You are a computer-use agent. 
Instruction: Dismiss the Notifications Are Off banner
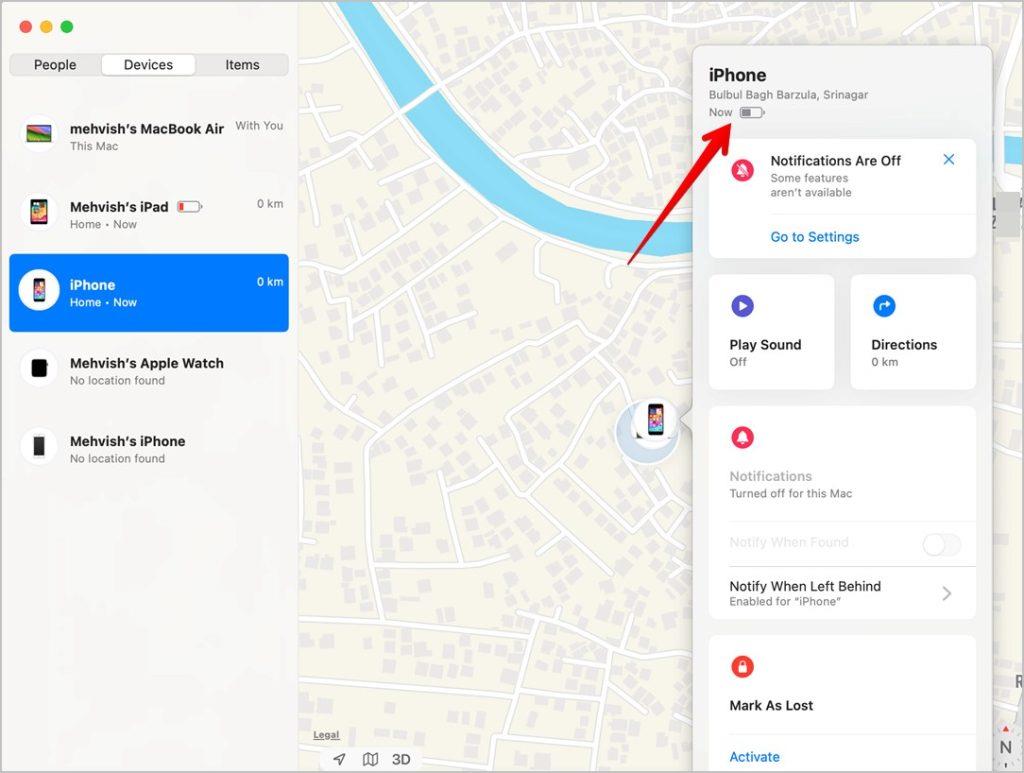tap(949, 159)
